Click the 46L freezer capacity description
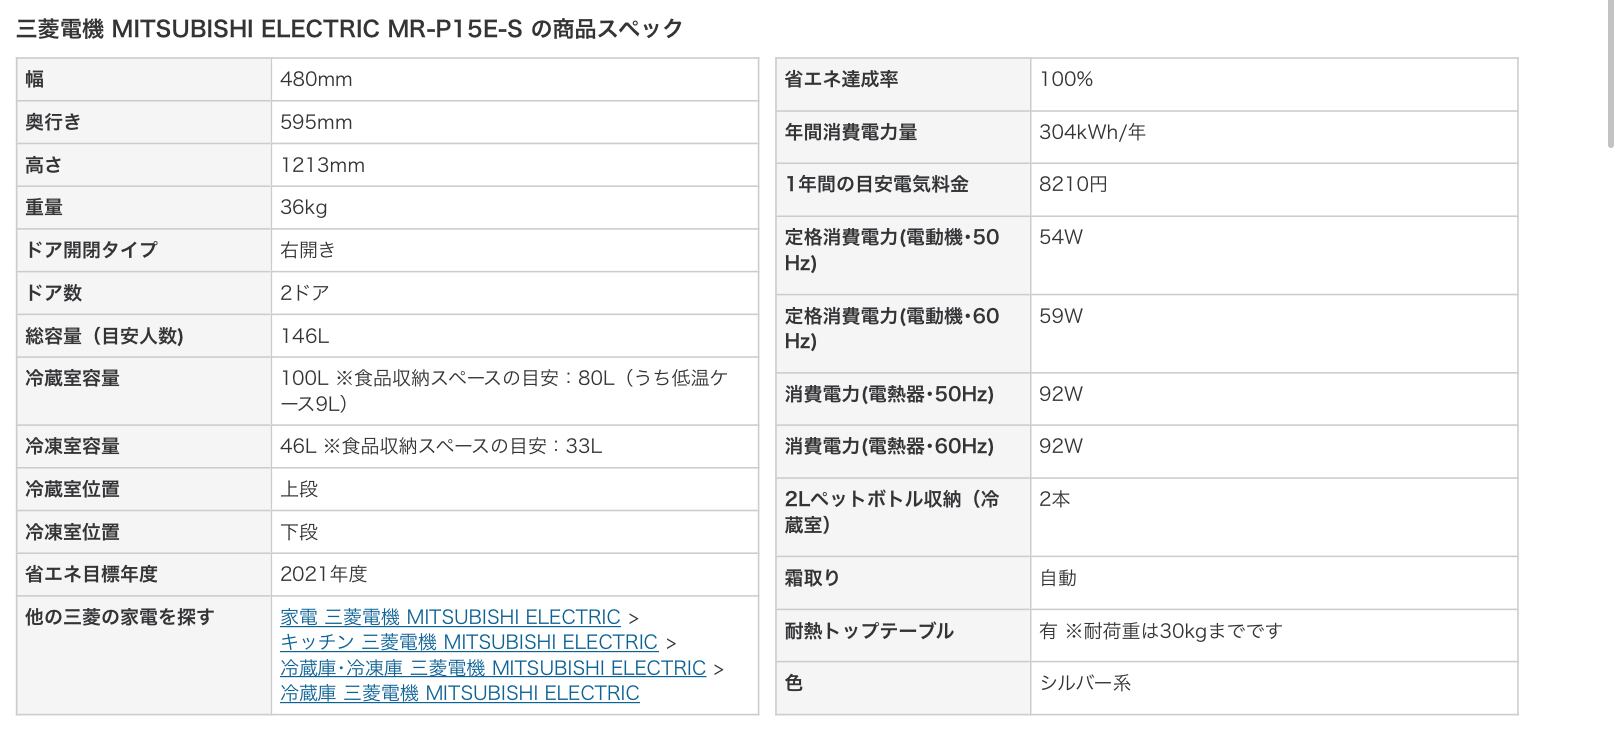Viewport: 1620px width, 756px height. [x=441, y=446]
